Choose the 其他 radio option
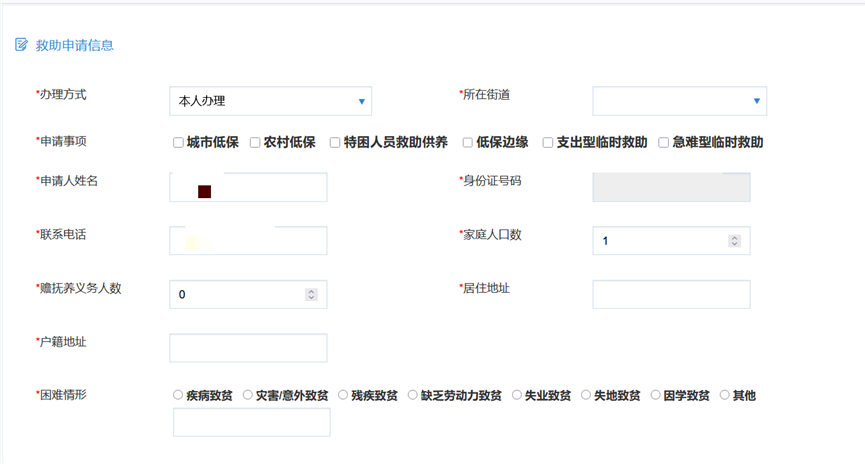This screenshot has height=464, width=865. tap(724, 395)
